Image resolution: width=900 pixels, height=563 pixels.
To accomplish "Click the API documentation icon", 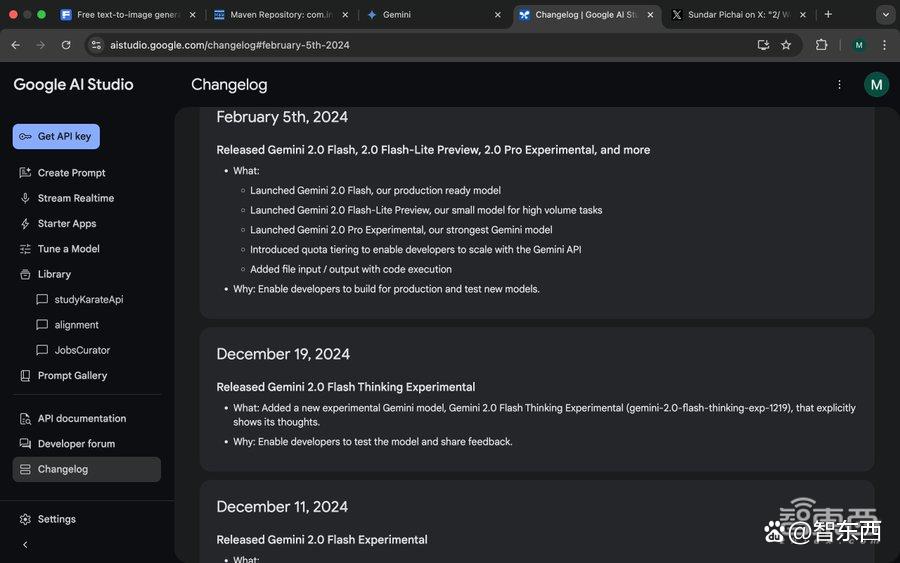I will [x=25, y=419].
